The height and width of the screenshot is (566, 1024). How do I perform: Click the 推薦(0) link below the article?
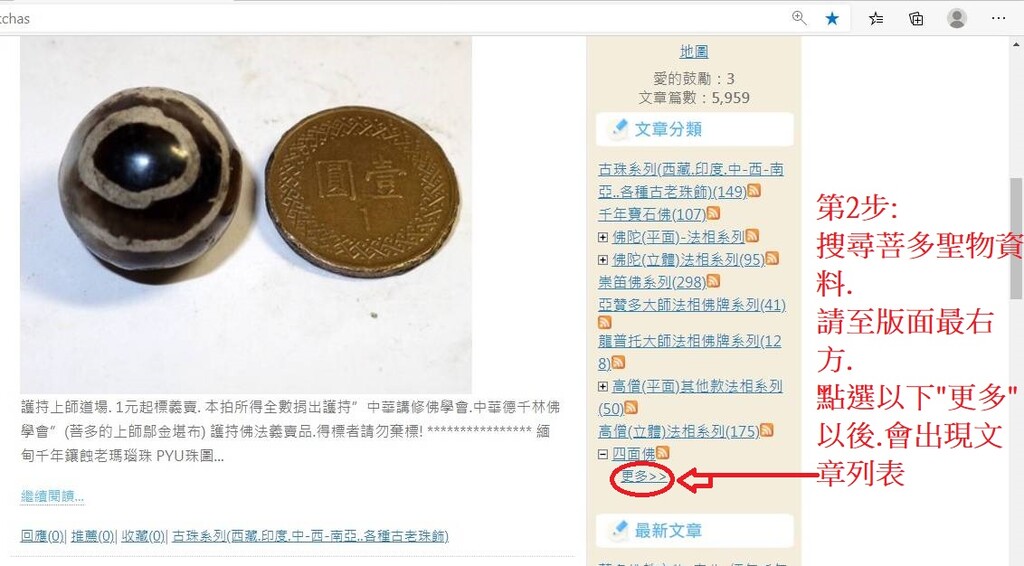click(93, 536)
